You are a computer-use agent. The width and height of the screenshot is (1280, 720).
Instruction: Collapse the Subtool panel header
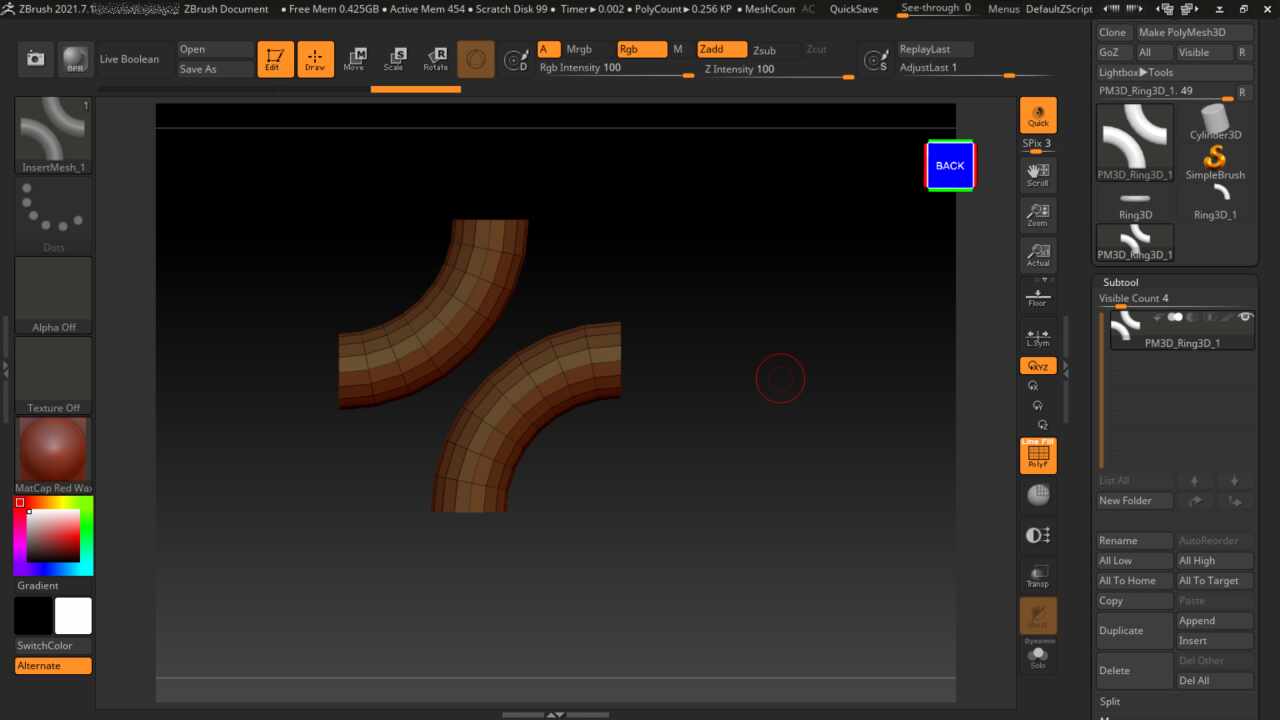pyautogui.click(x=1120, y=283)
